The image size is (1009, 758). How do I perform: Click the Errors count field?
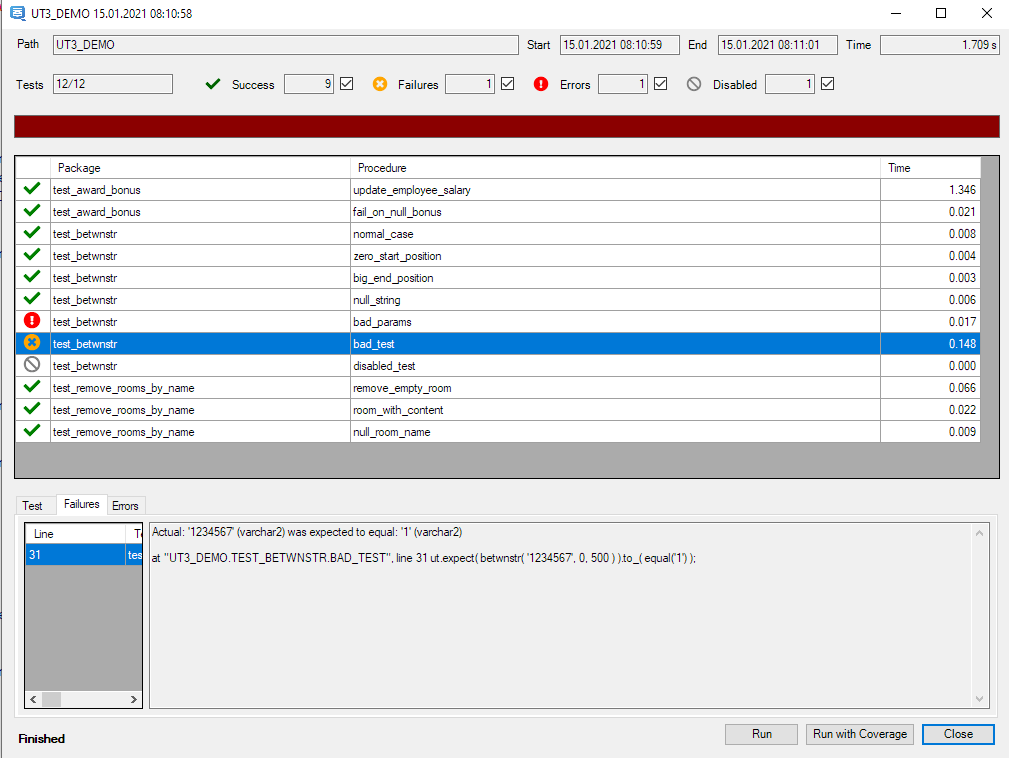[x=623, y=84]
